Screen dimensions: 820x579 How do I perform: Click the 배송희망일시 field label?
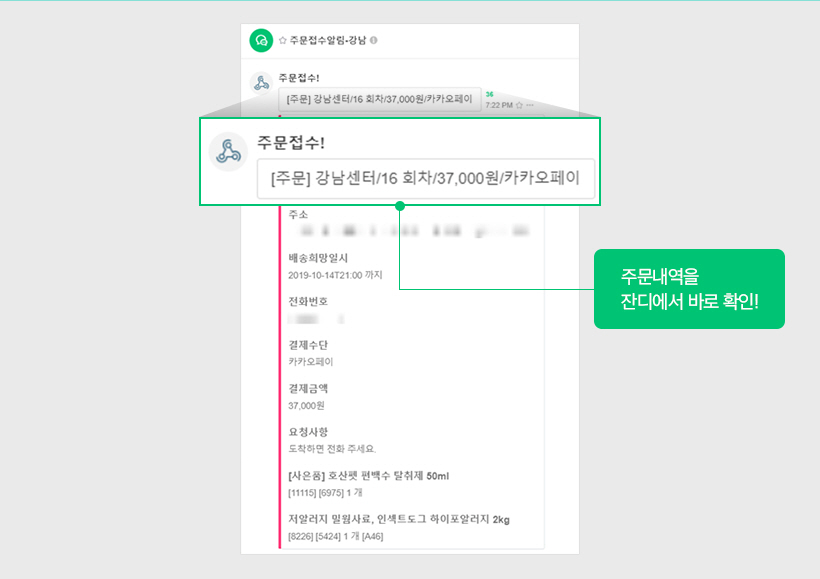[x=311, y=258]
